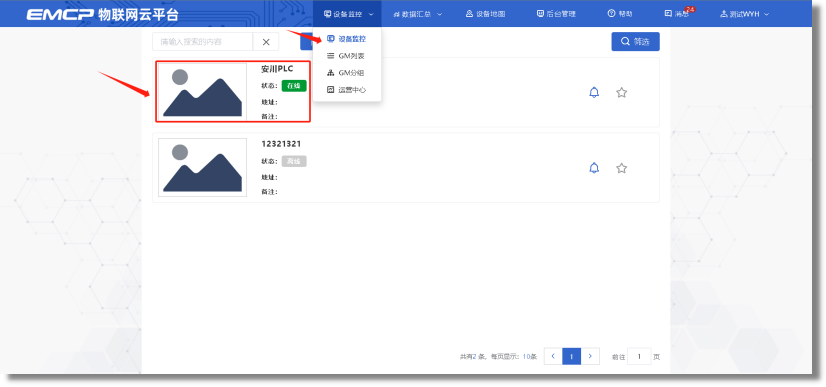This screenshot has width=826, height=387.
Task: Open the 安川PLC device thumbnail
Action: click(x=202, y=92)
